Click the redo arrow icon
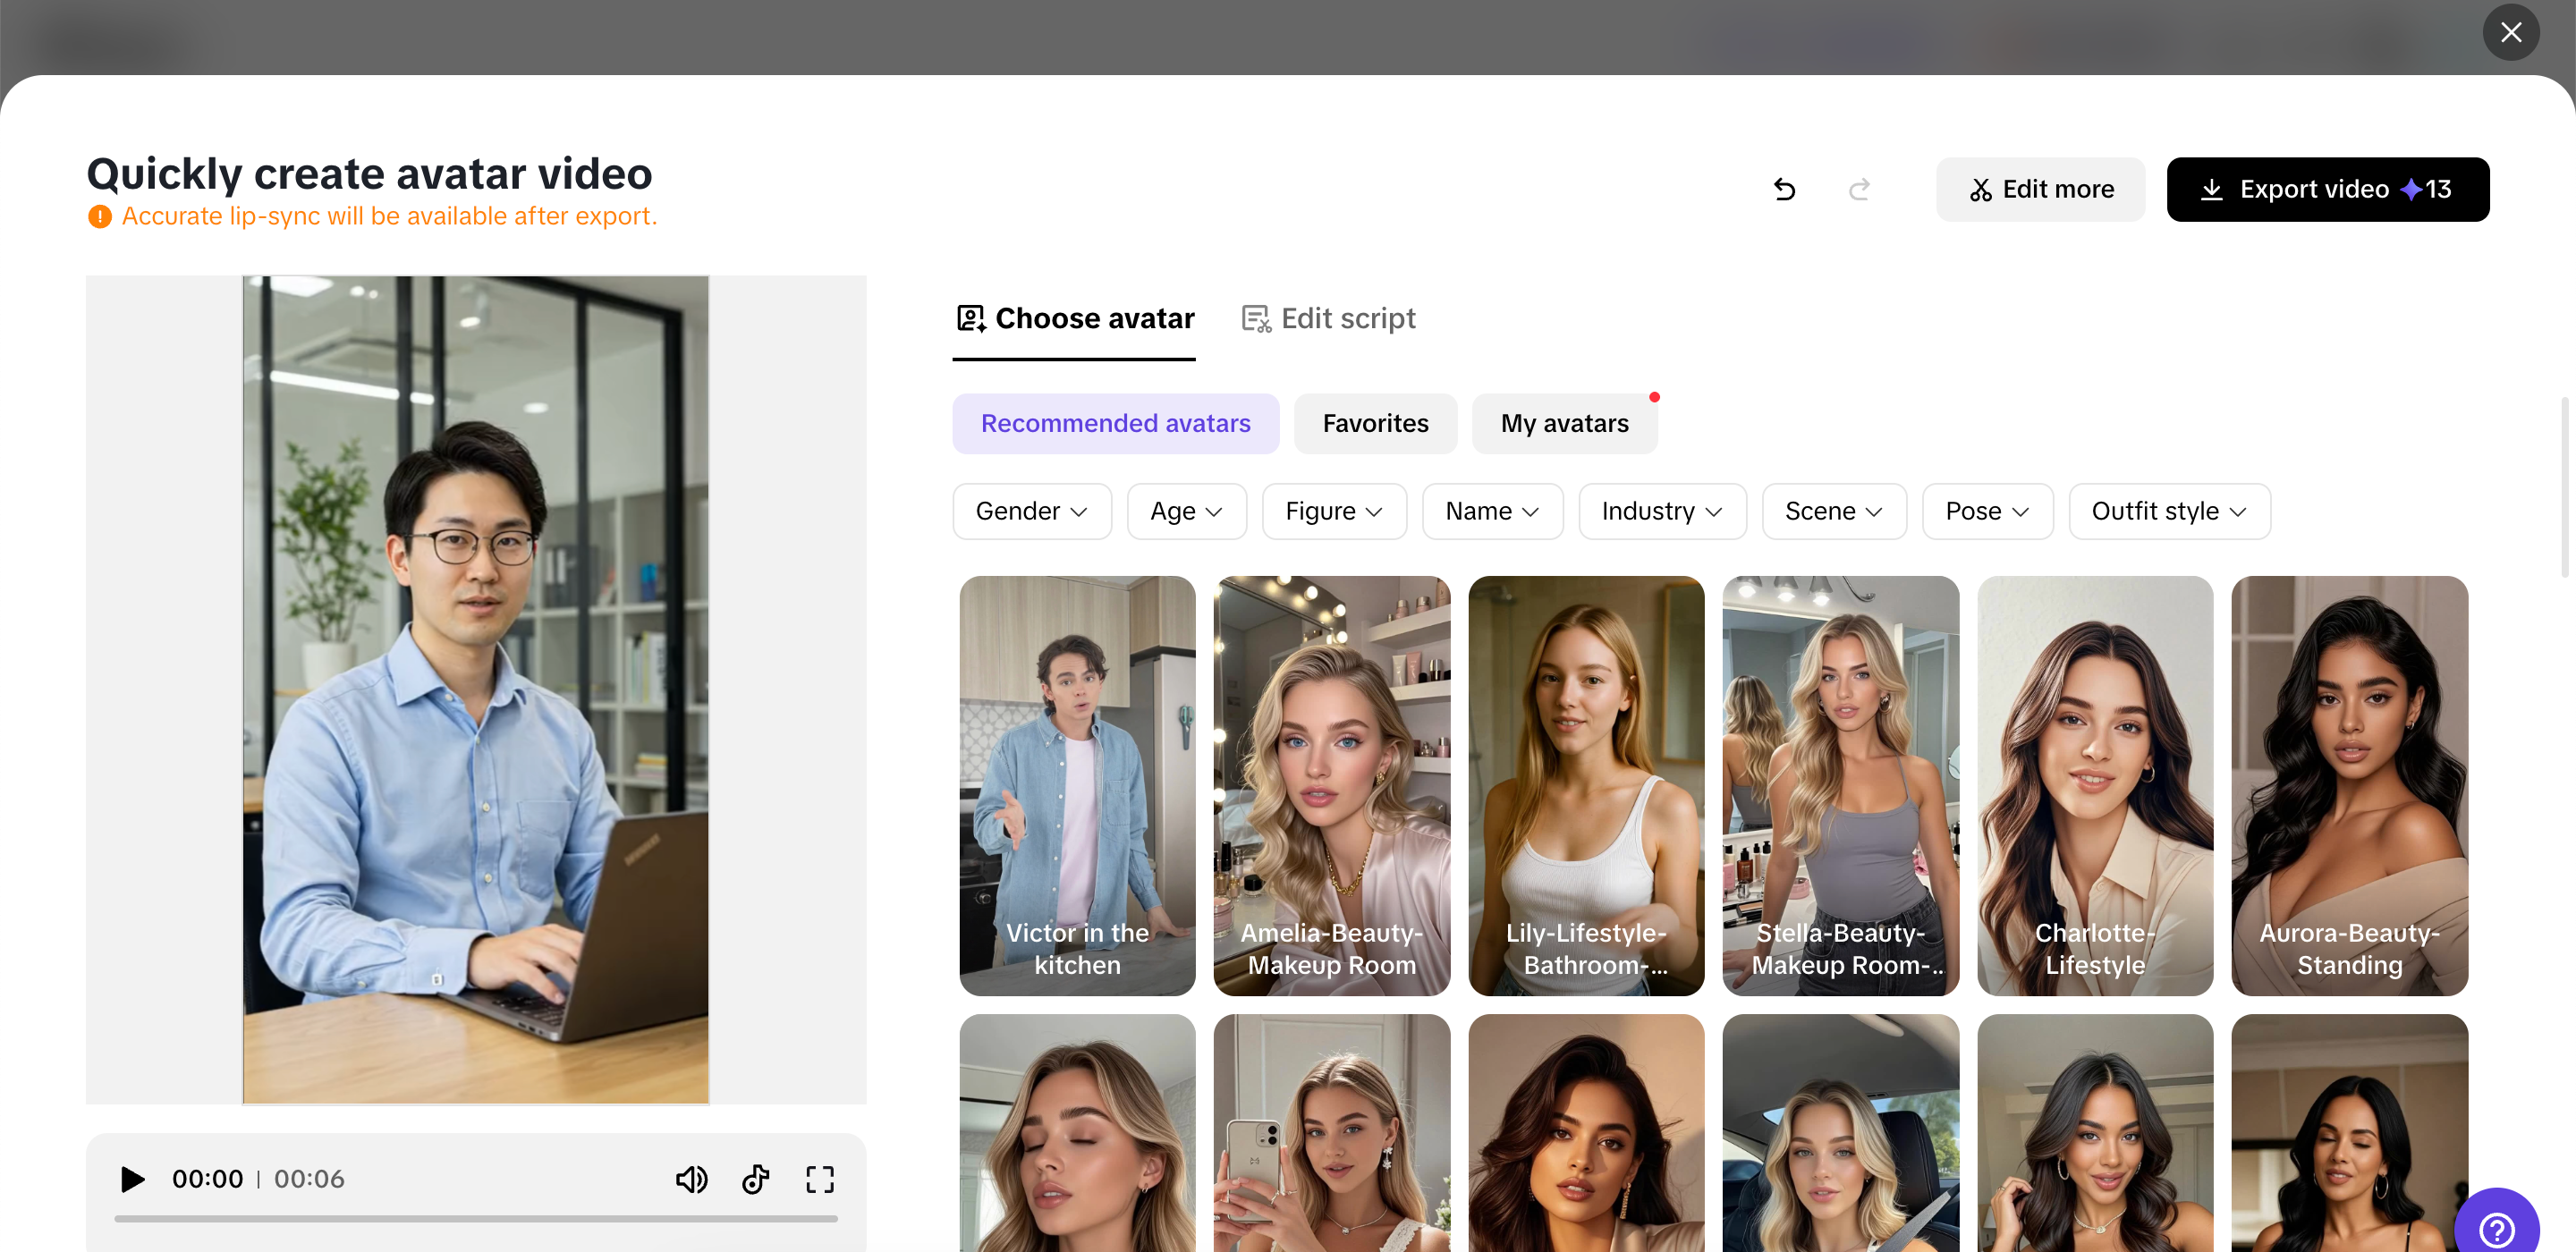2576x1252 pixels. tap(1859, 189)
